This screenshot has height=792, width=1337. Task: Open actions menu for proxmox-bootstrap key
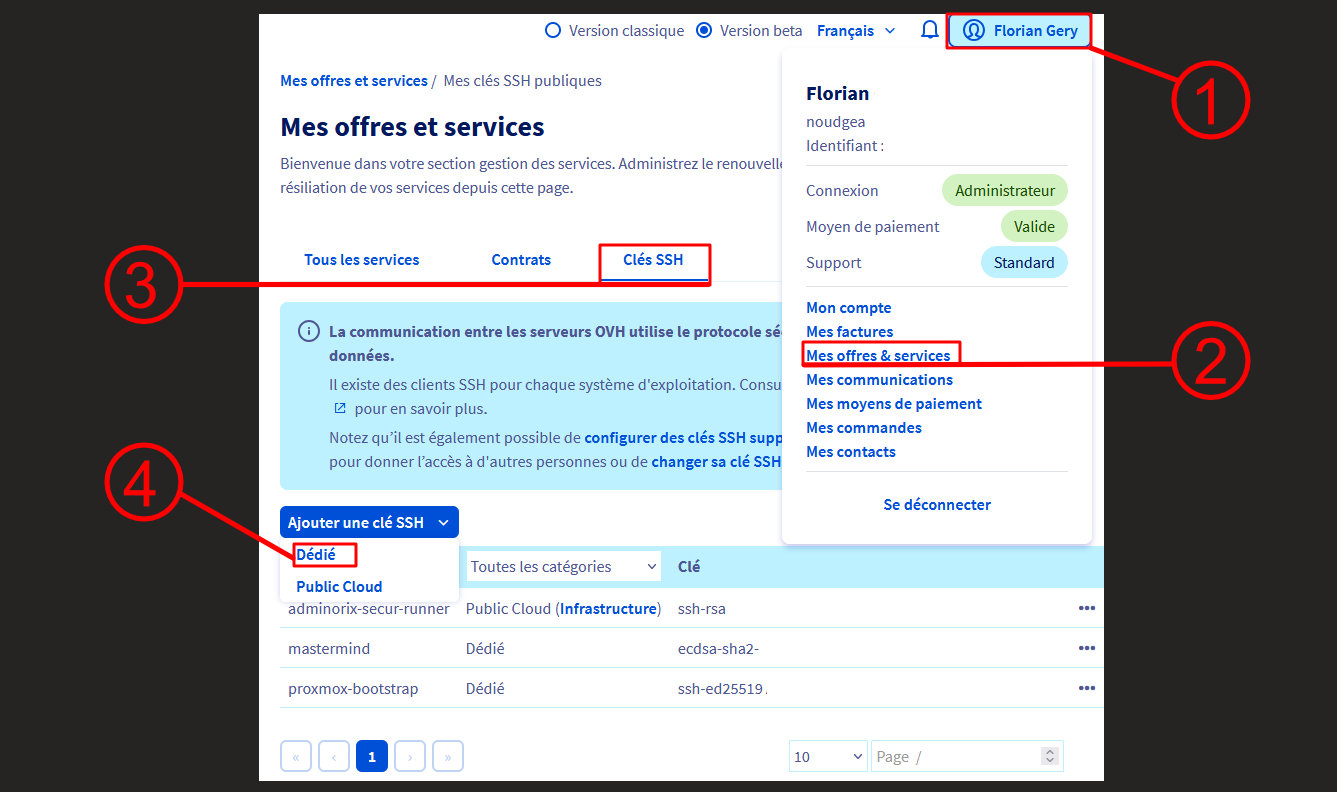tap(1086, 687)
